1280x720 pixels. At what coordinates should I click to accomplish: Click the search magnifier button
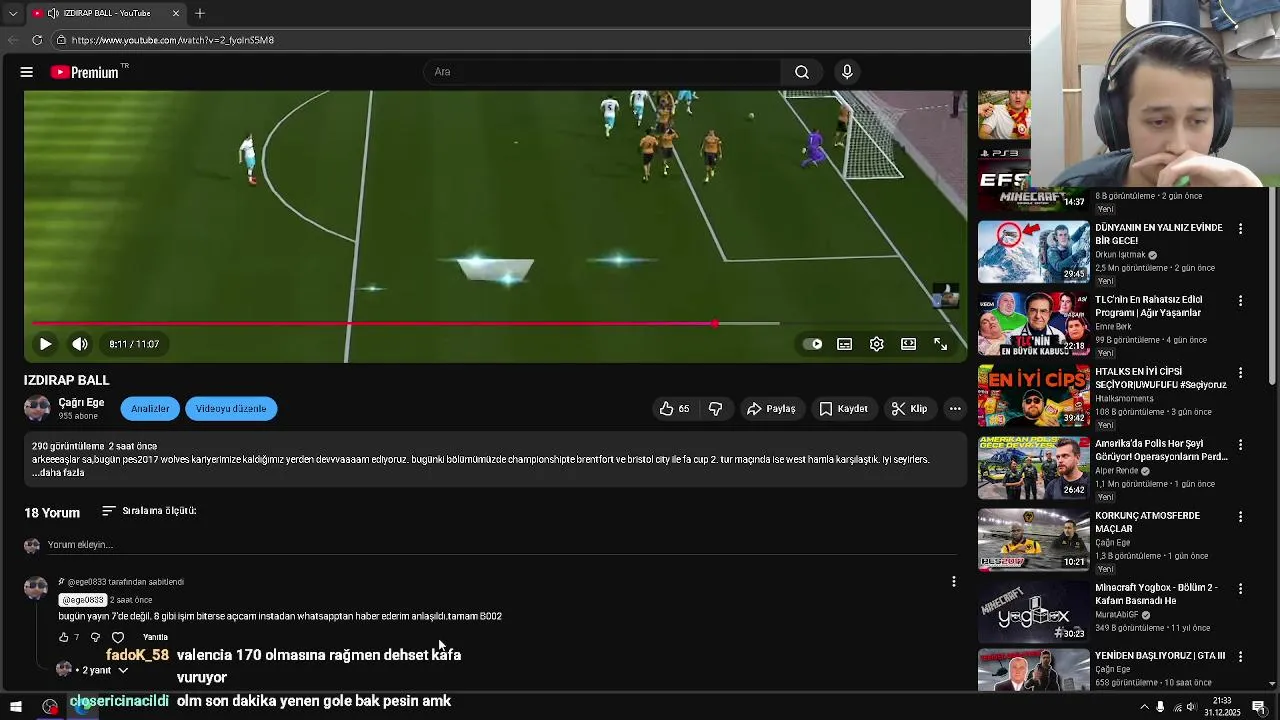pyautogui.click(x=802, y=72)
